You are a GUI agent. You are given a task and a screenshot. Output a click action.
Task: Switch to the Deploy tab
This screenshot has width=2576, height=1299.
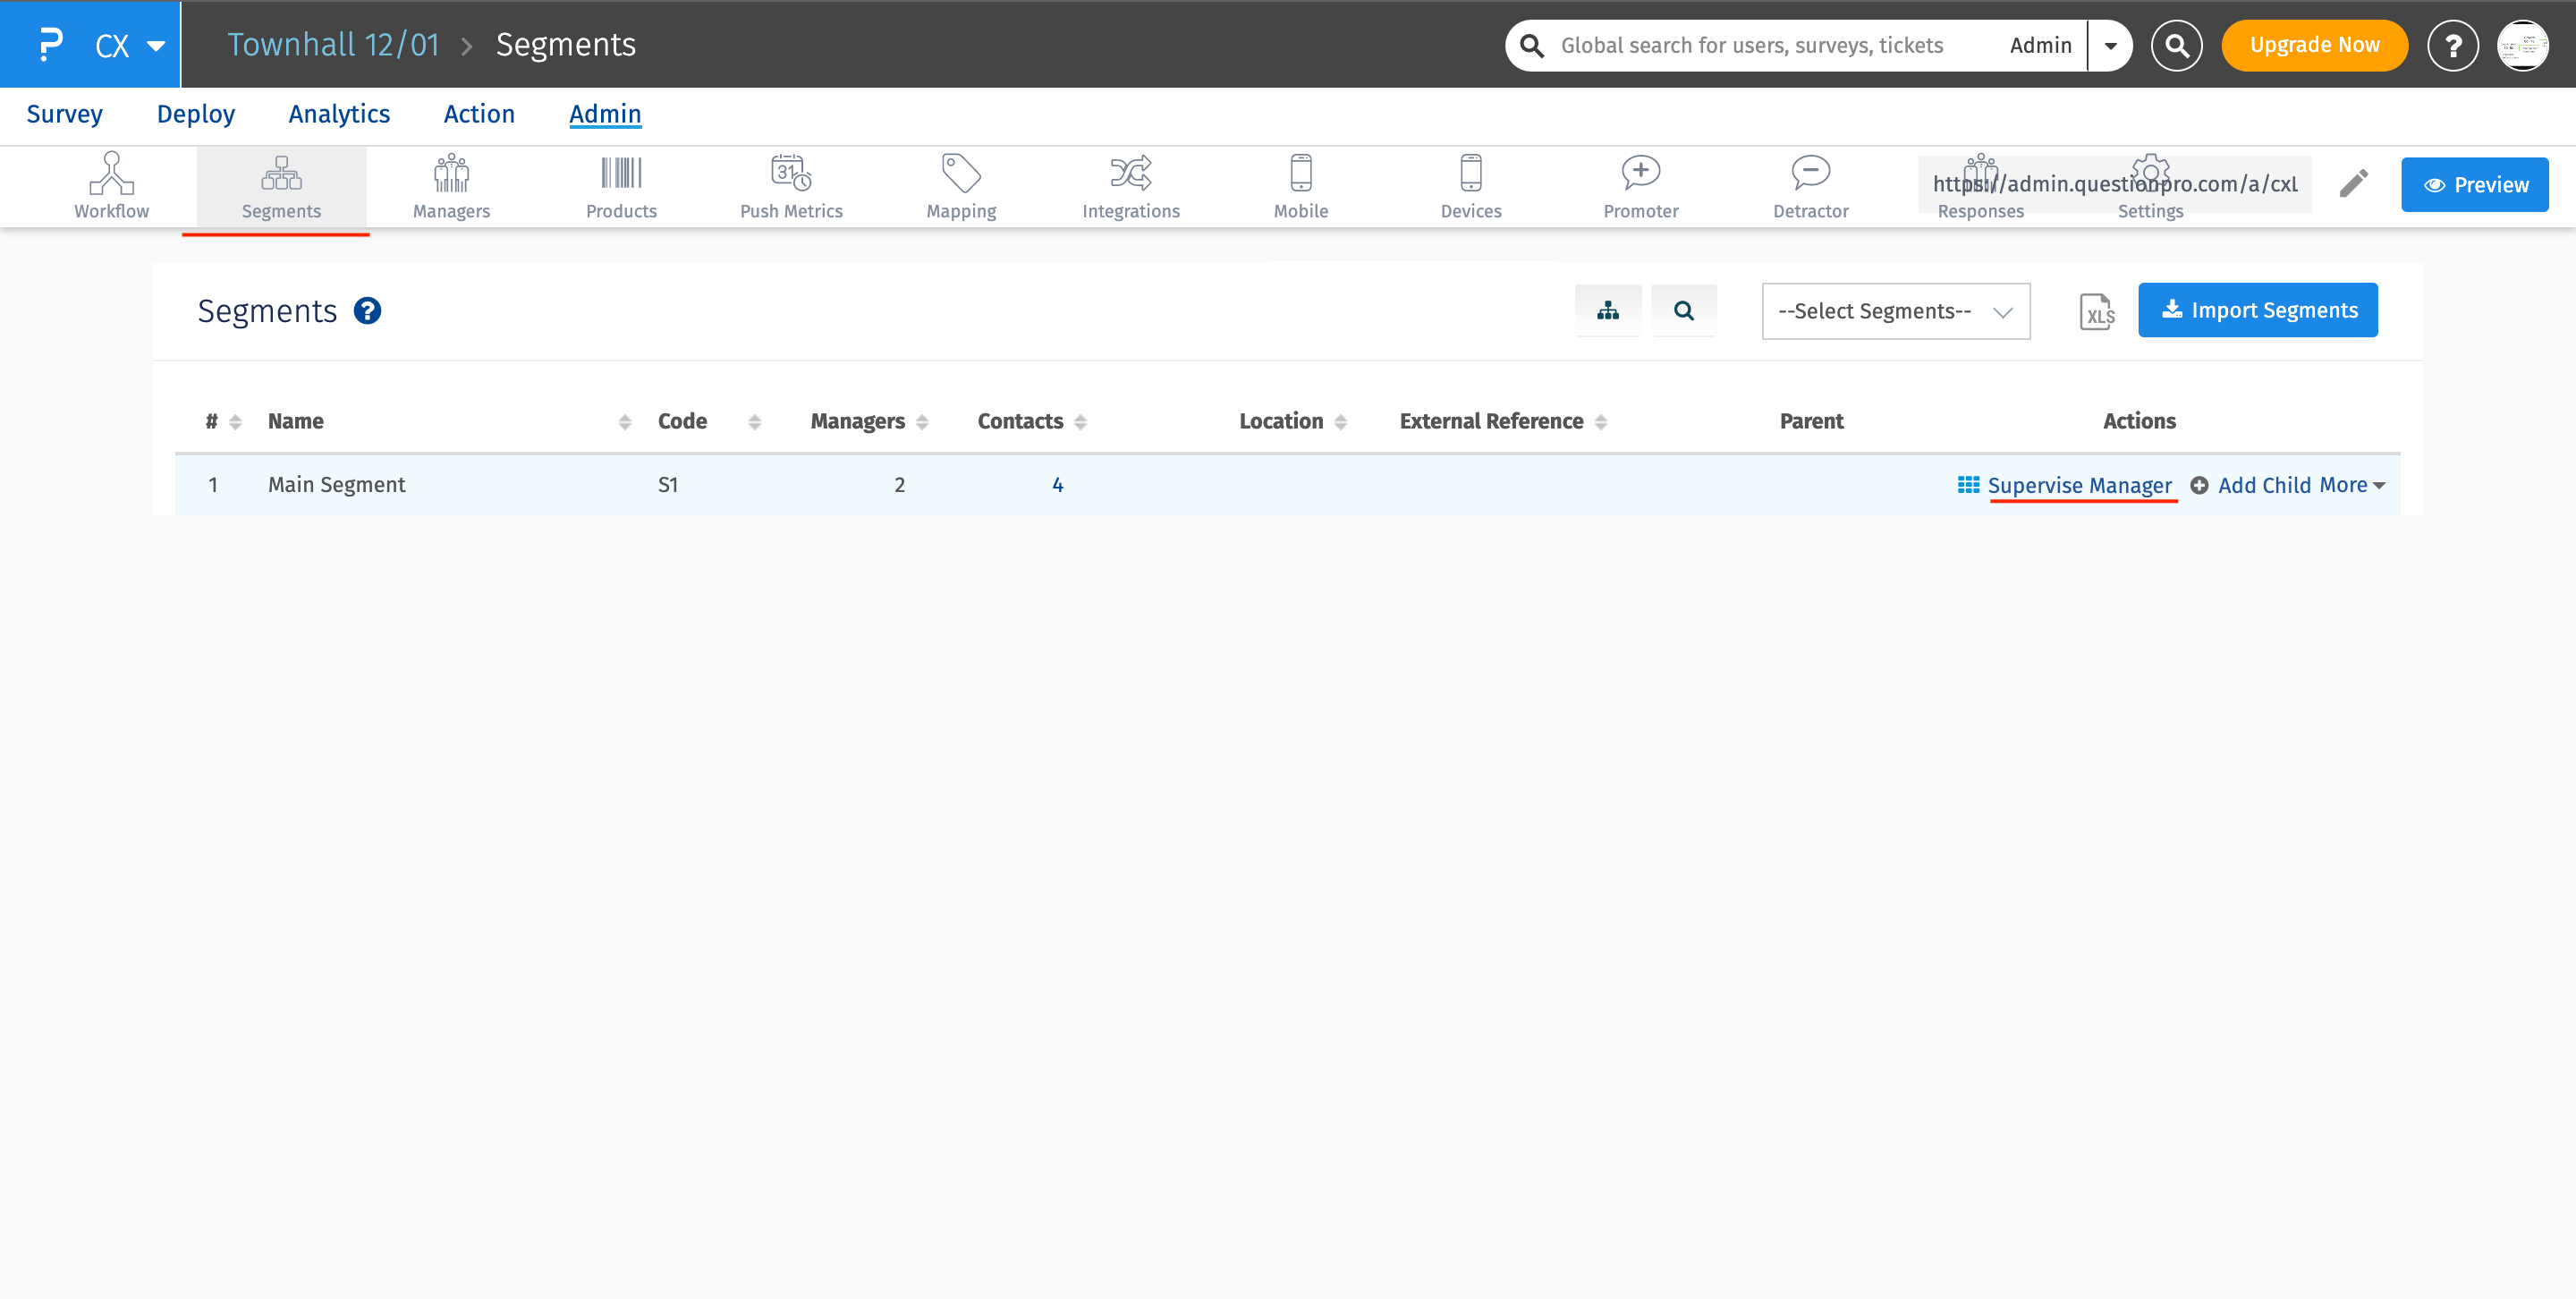click(195, 114)
